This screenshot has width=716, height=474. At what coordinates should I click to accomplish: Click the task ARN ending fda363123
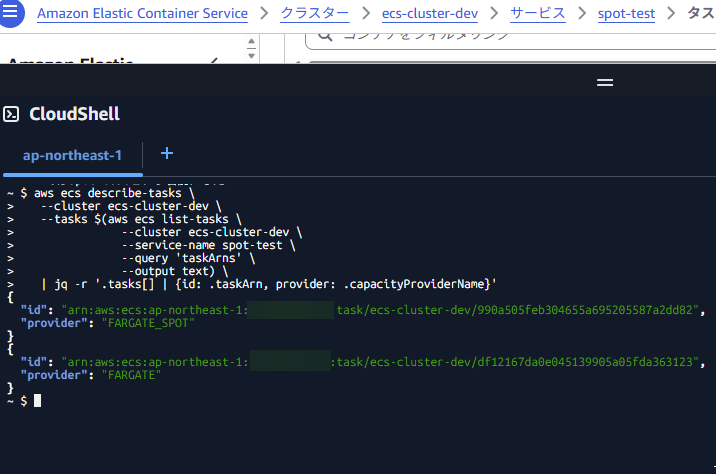380,362
